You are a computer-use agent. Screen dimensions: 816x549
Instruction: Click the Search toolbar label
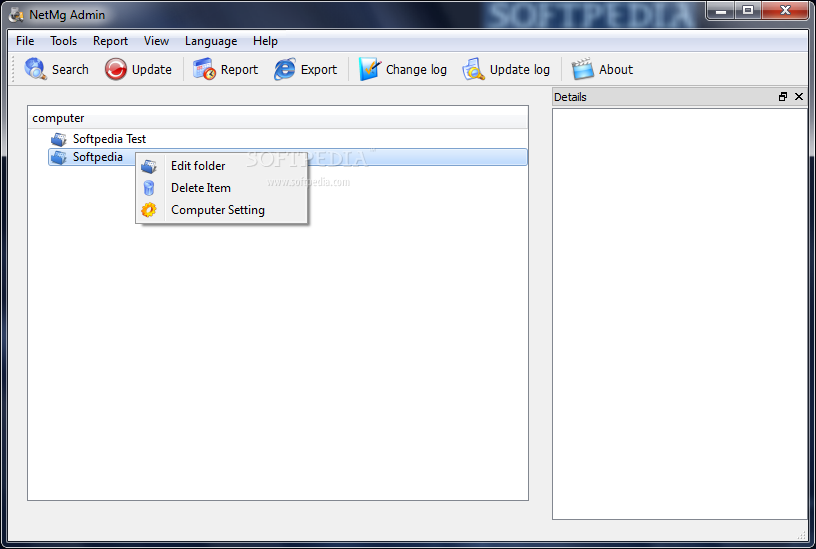pos(70,70)
